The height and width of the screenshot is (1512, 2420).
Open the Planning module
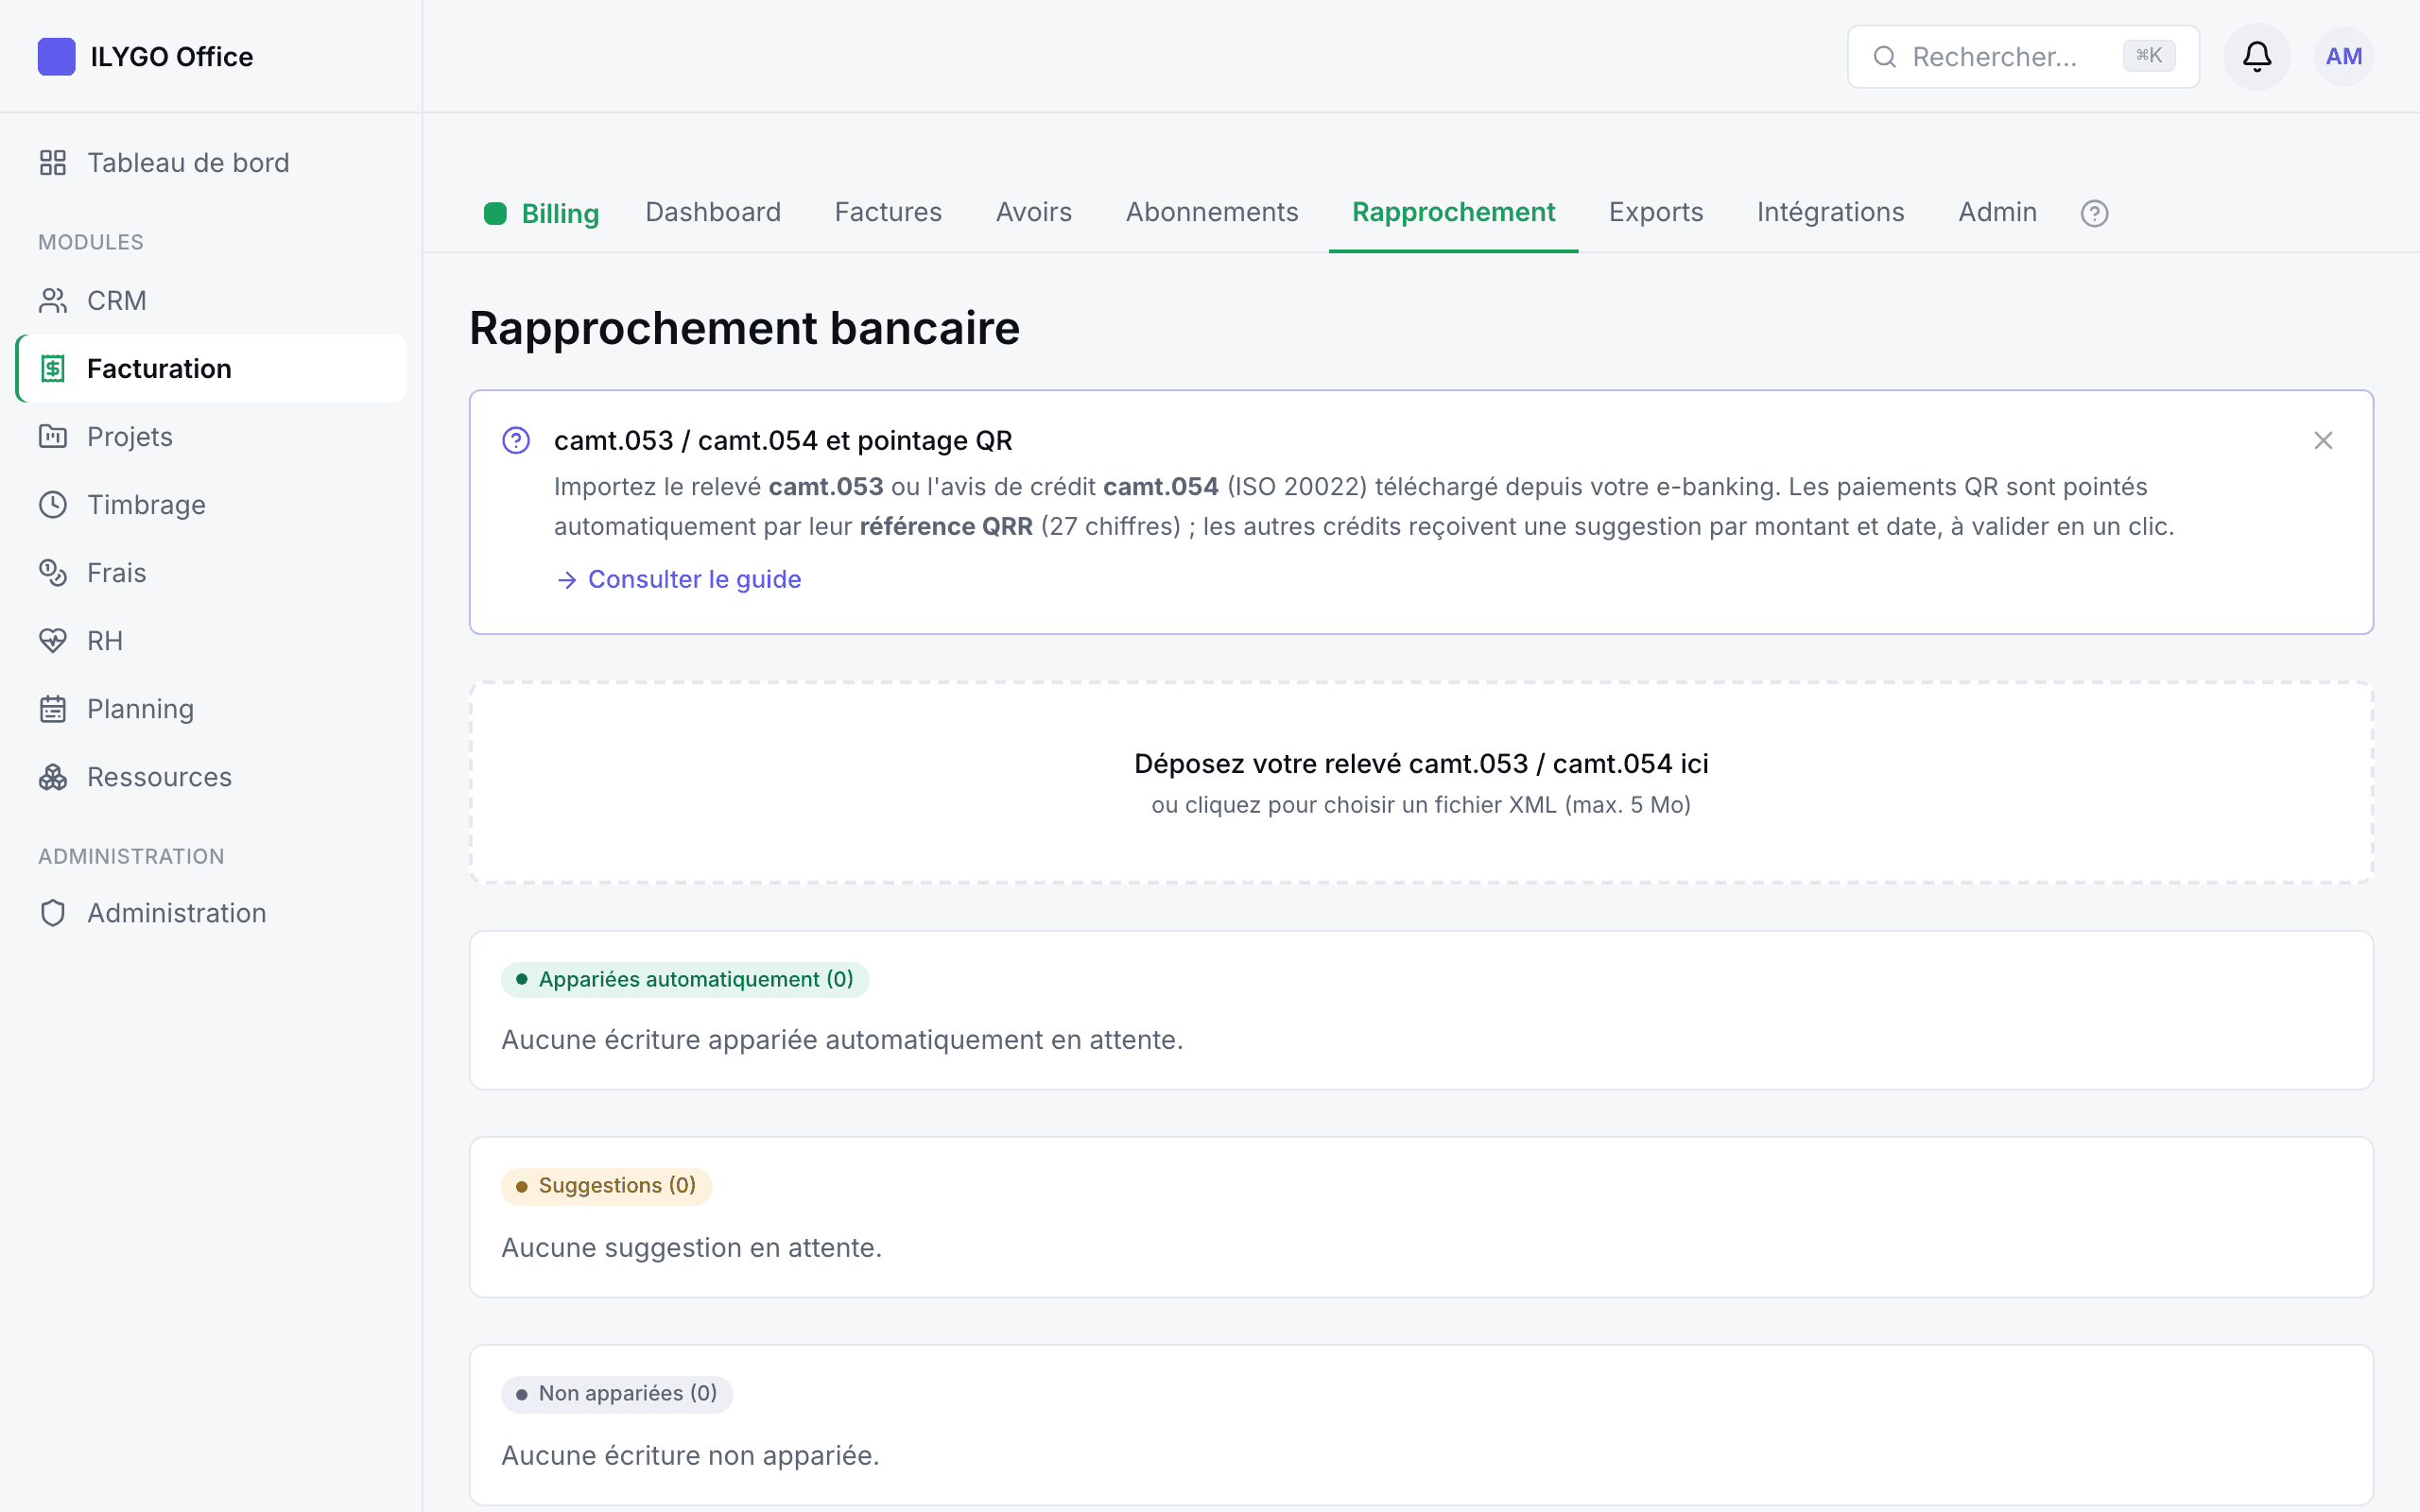[x=211, y=709]
